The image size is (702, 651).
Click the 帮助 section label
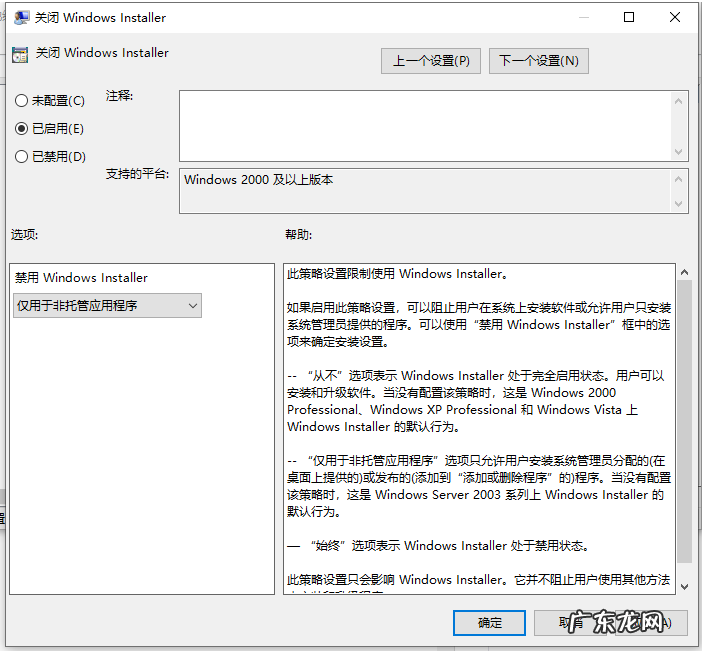click(x=299, y=234)
